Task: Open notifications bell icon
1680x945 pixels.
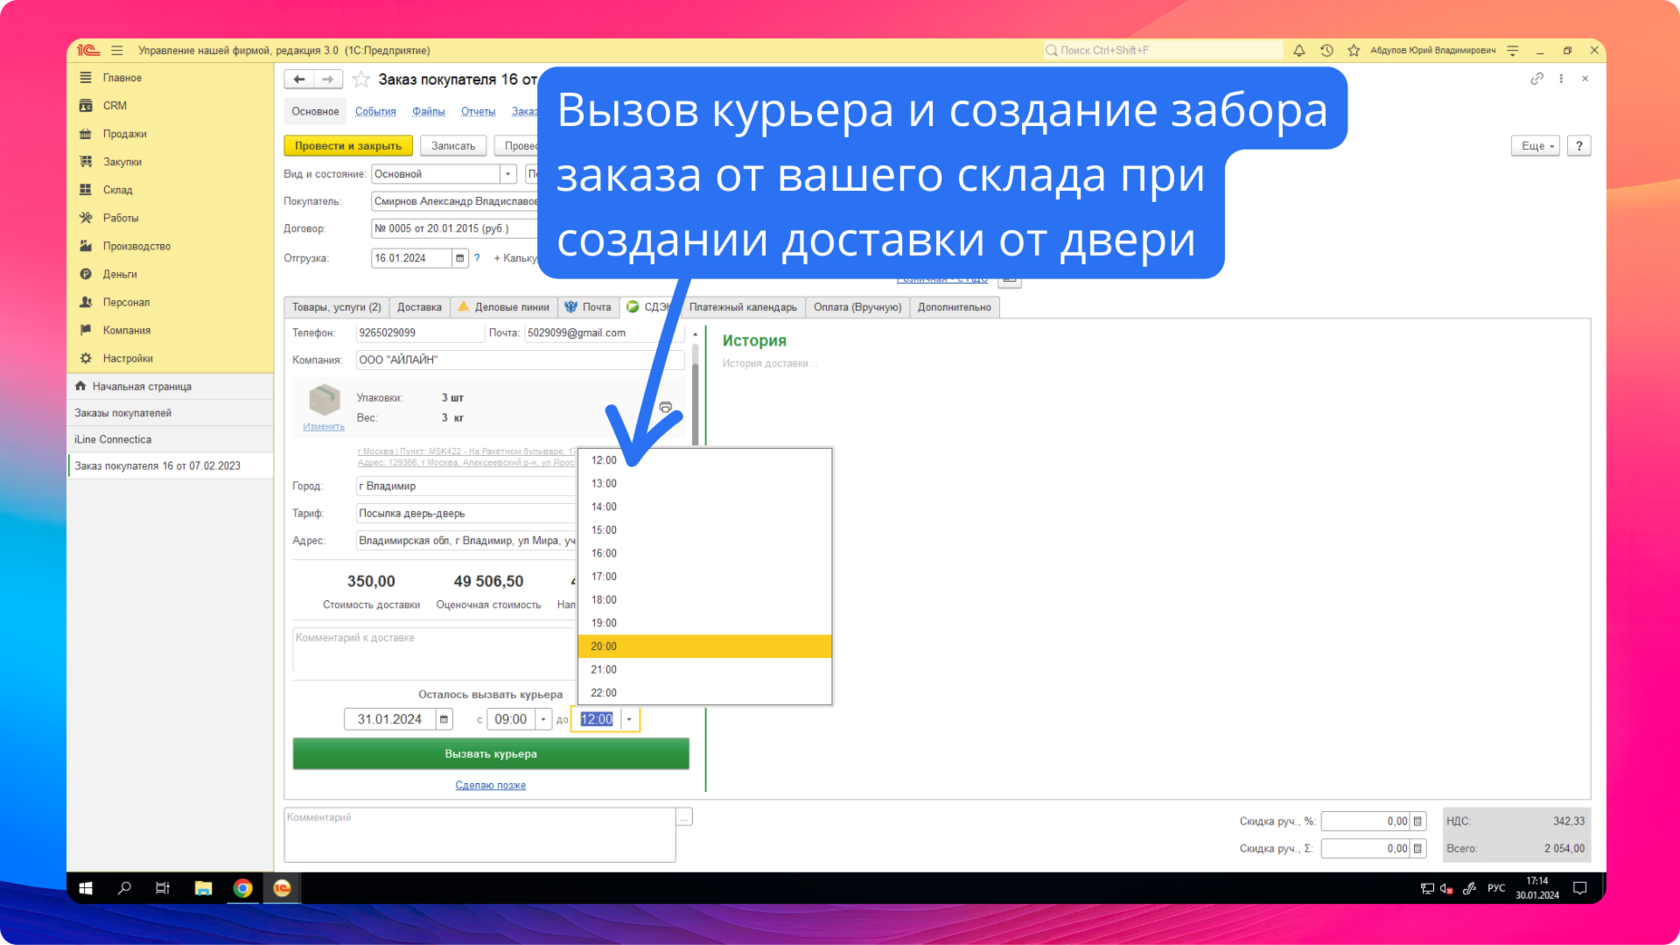Action: (x=1299, y=50)
